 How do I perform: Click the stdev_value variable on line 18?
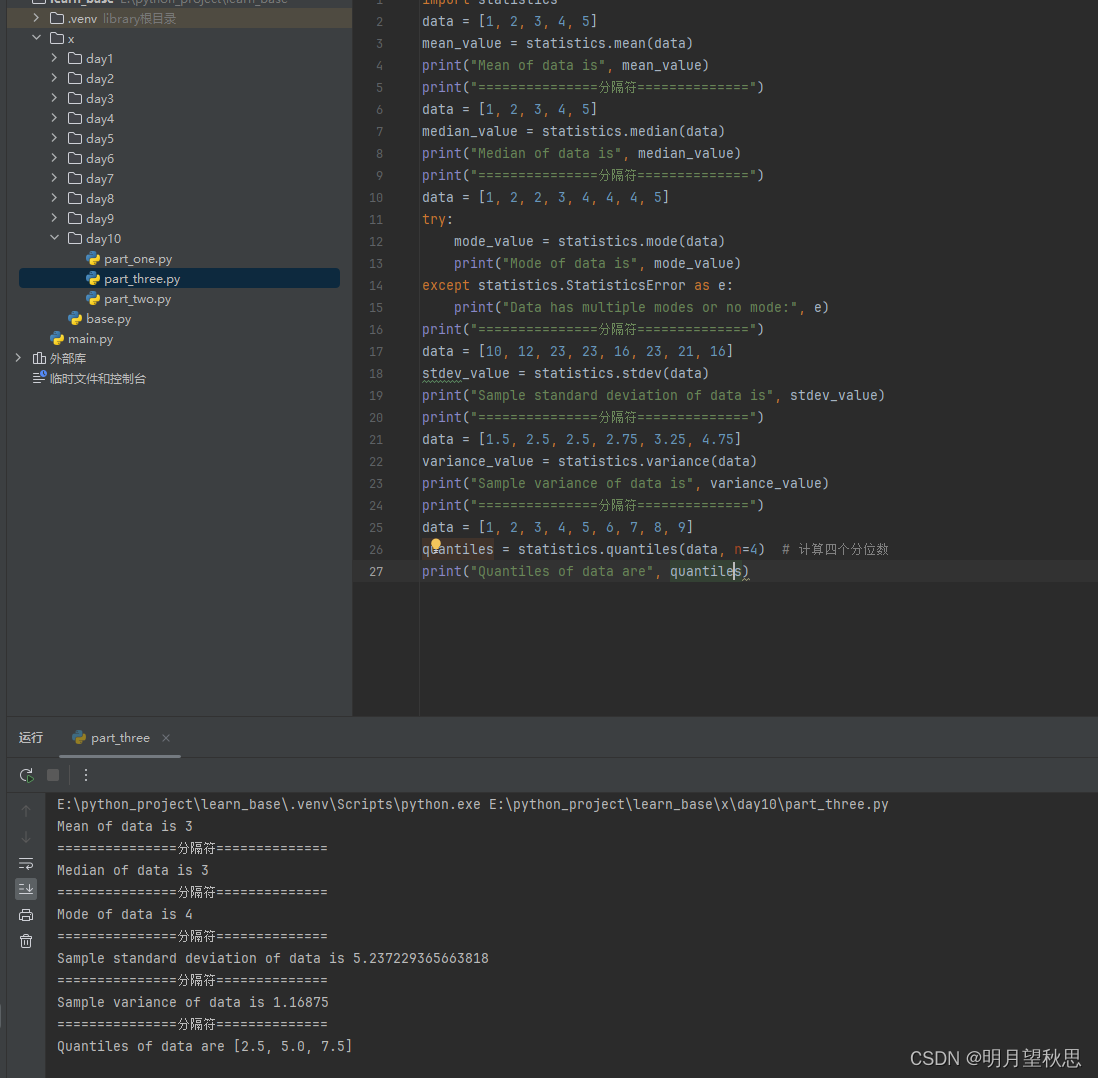tap(466, 373)
